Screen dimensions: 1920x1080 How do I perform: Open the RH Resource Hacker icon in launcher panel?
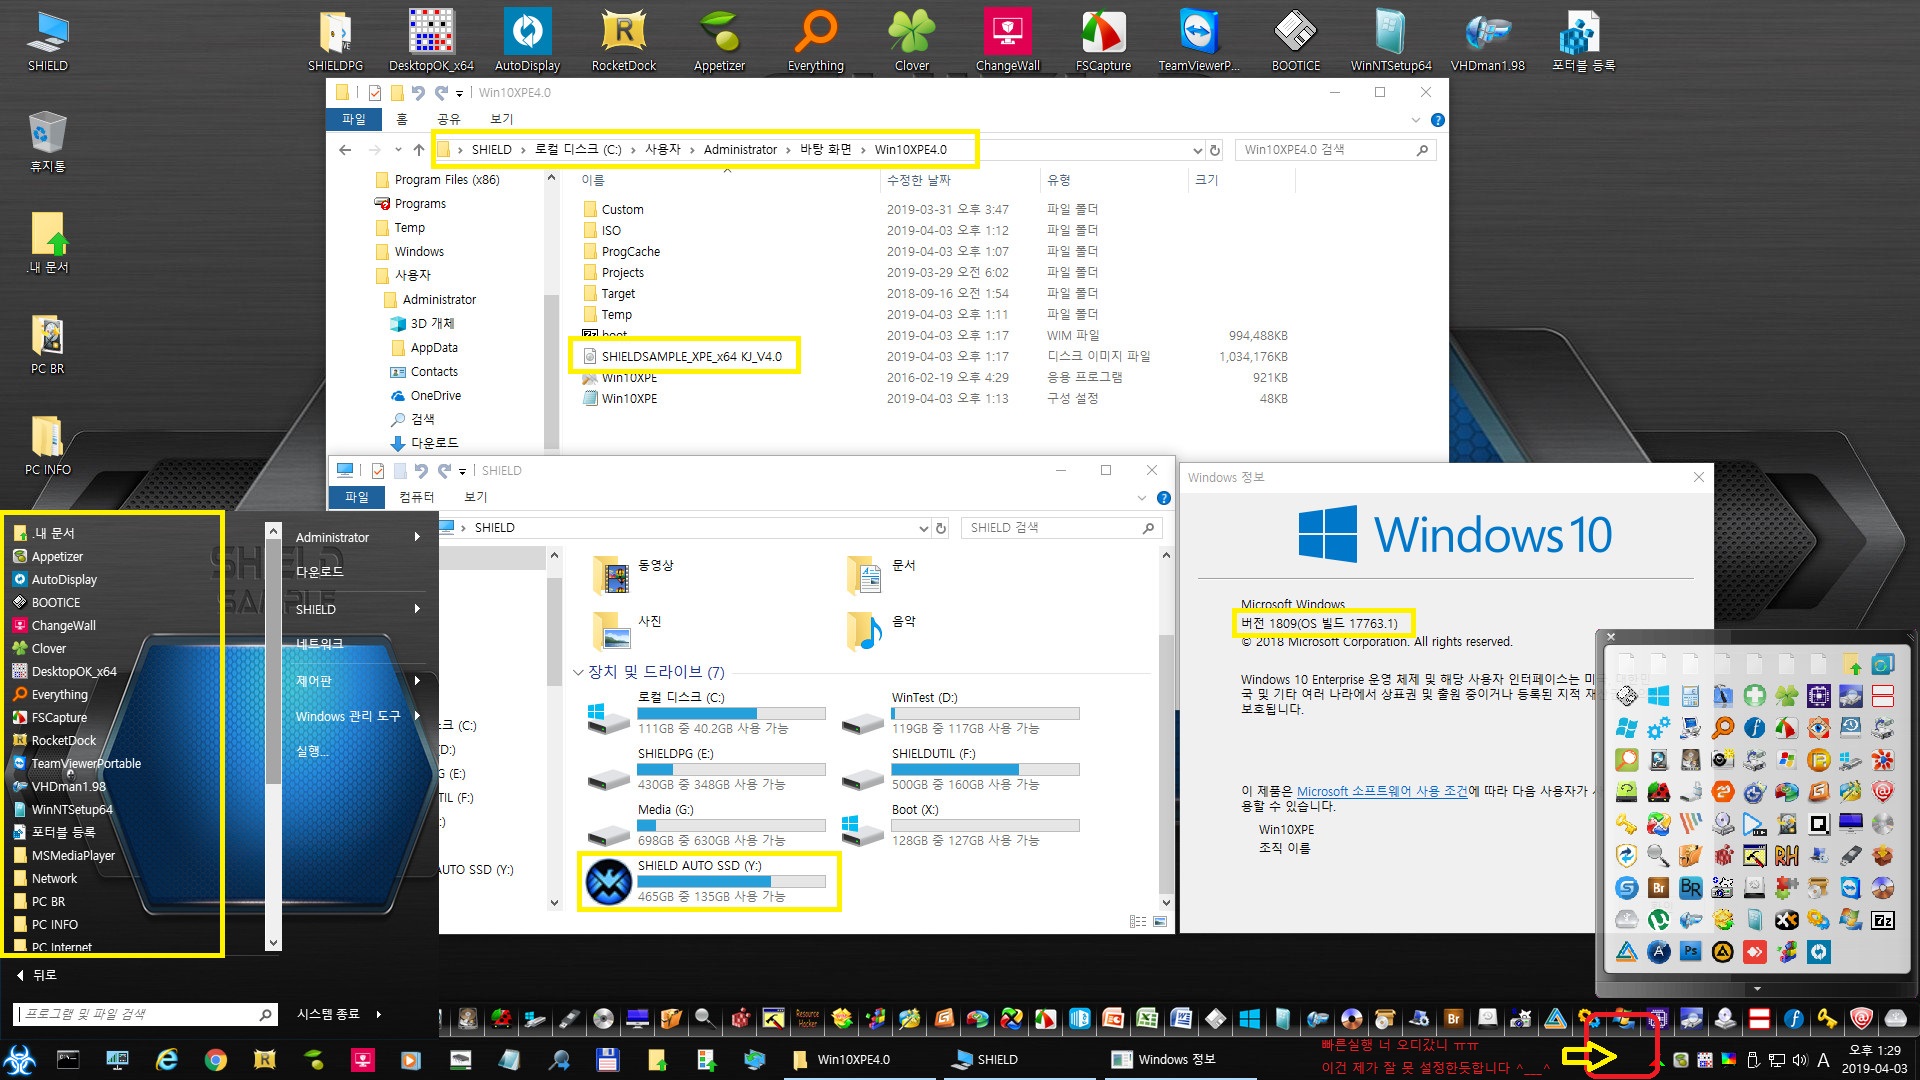(x=1787, y=856)
